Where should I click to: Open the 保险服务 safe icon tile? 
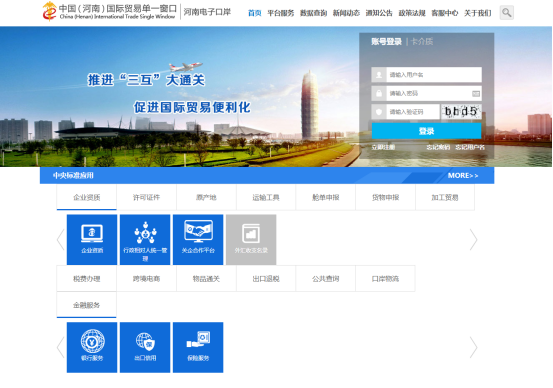(198, 347)
